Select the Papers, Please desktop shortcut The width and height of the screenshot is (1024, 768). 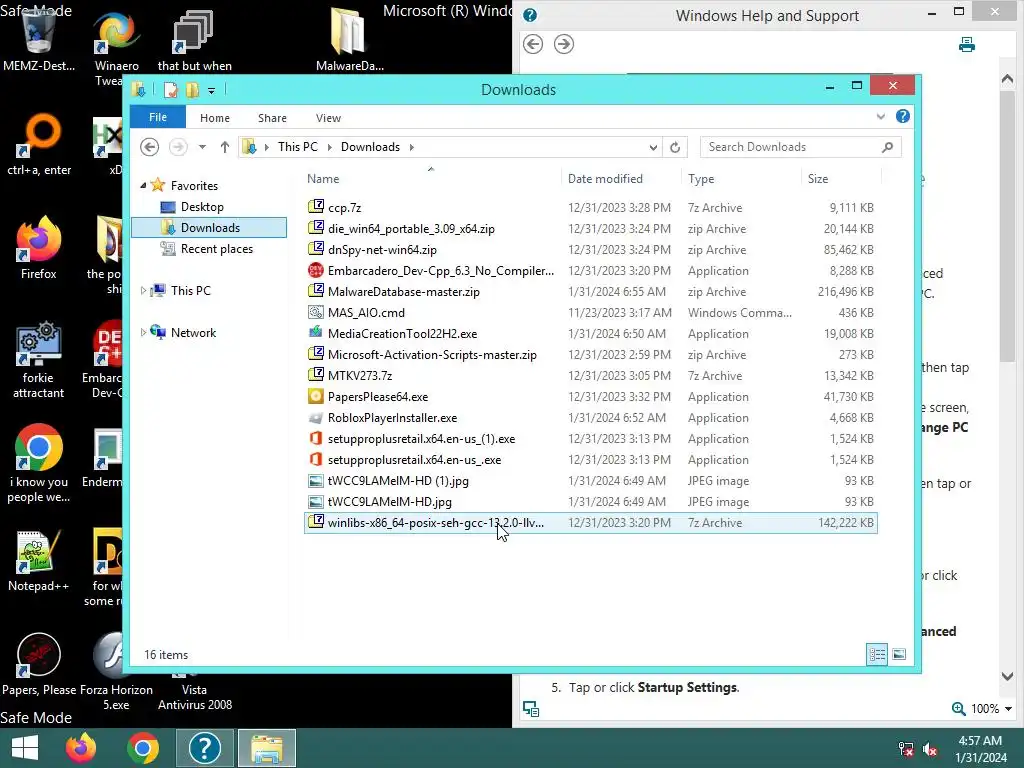coord(39,665)
